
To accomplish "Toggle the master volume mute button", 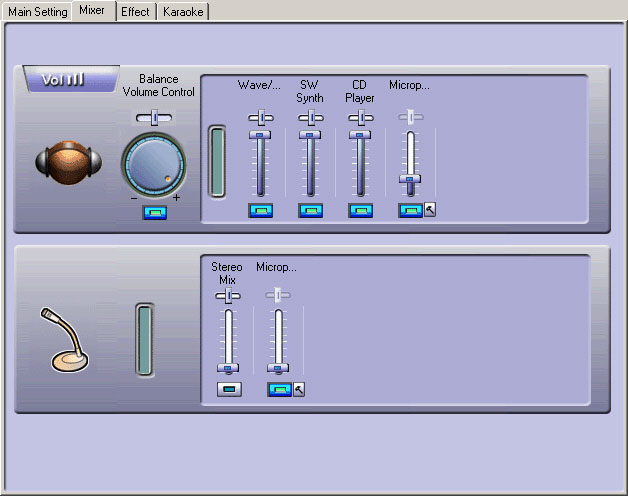I will click(x=155, y=212).
